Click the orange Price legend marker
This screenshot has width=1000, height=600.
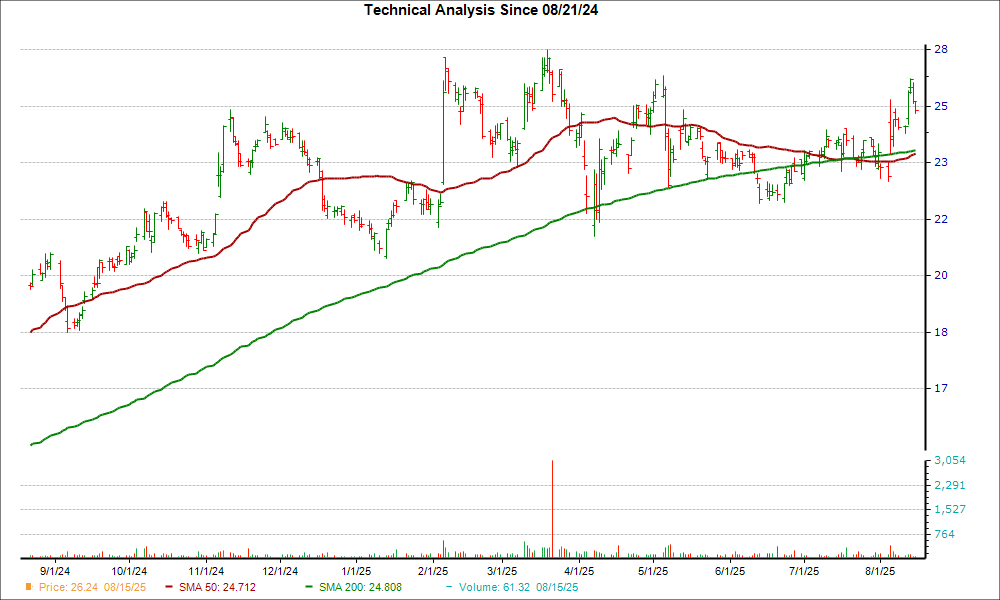click(x=29, y=587)
